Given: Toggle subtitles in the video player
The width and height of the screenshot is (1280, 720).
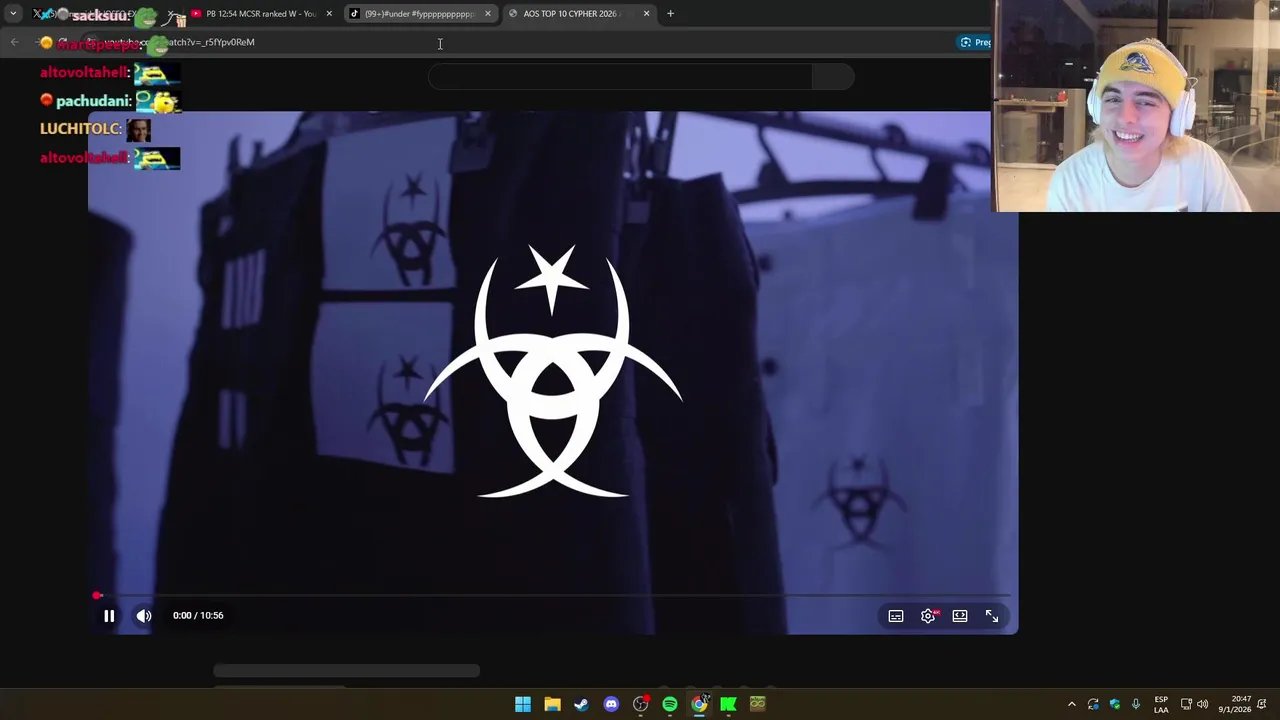Looking at the screenshot, I should [896, 616].
